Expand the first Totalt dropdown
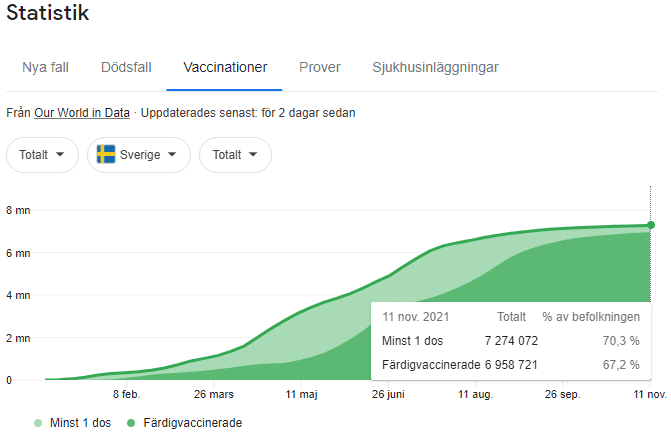 click(x=42, y=155)
